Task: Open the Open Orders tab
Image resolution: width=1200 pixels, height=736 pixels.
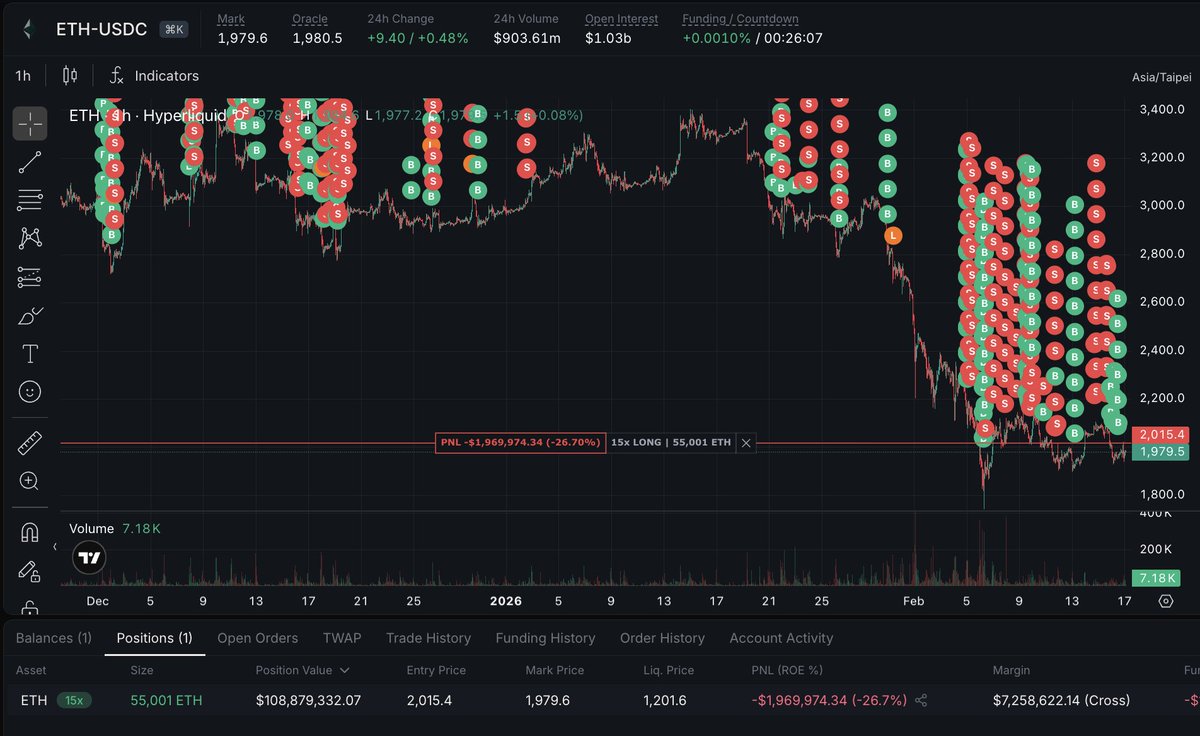Action: [258, 638]
